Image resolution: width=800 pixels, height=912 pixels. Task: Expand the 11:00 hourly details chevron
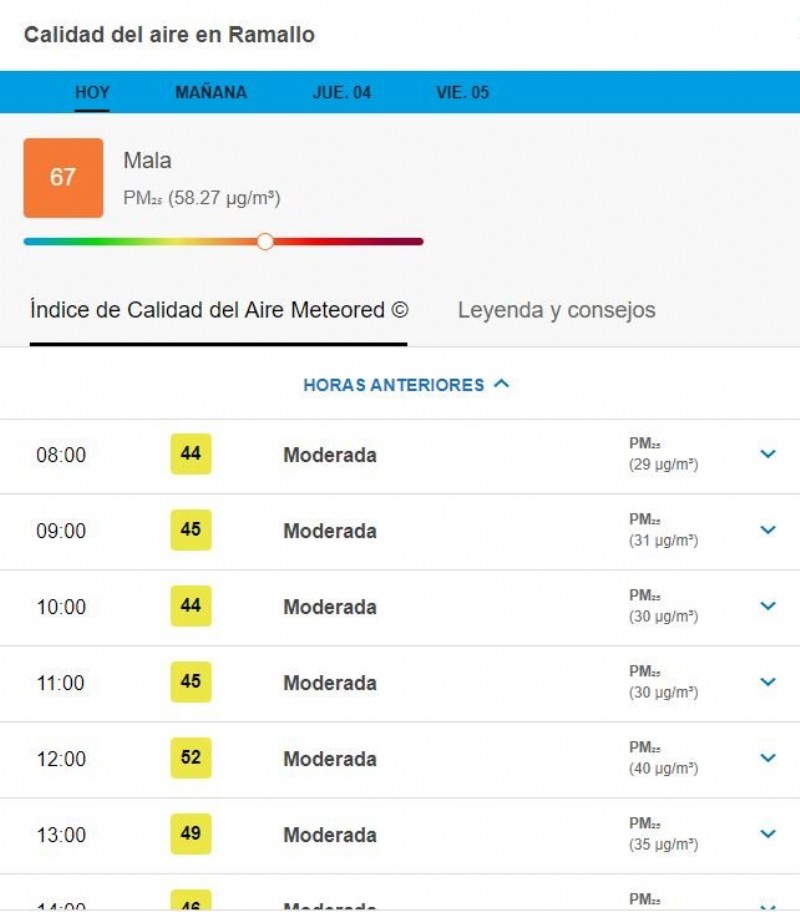[x=768, y=682]
